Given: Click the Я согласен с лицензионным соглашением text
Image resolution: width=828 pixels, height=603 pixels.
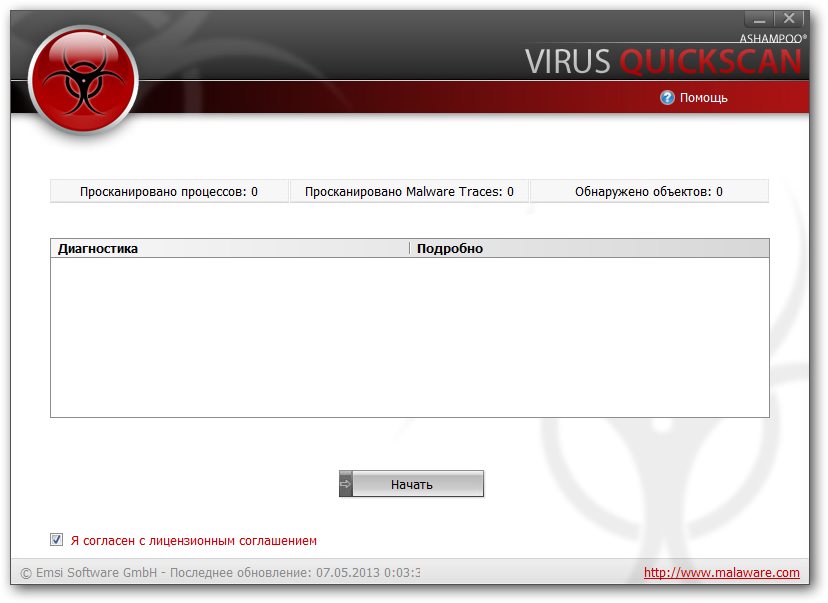Looking at the screenshot, I should pyautogui.click(x=194, y=541).
